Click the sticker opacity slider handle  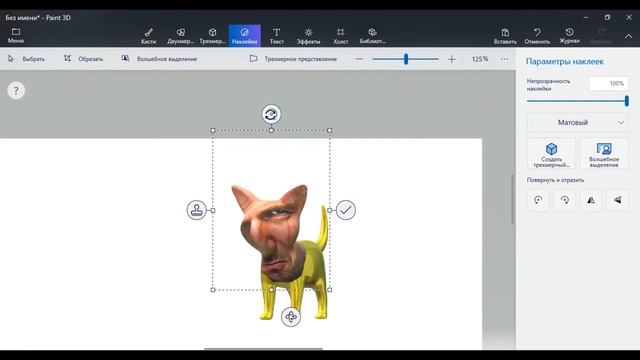627,101
